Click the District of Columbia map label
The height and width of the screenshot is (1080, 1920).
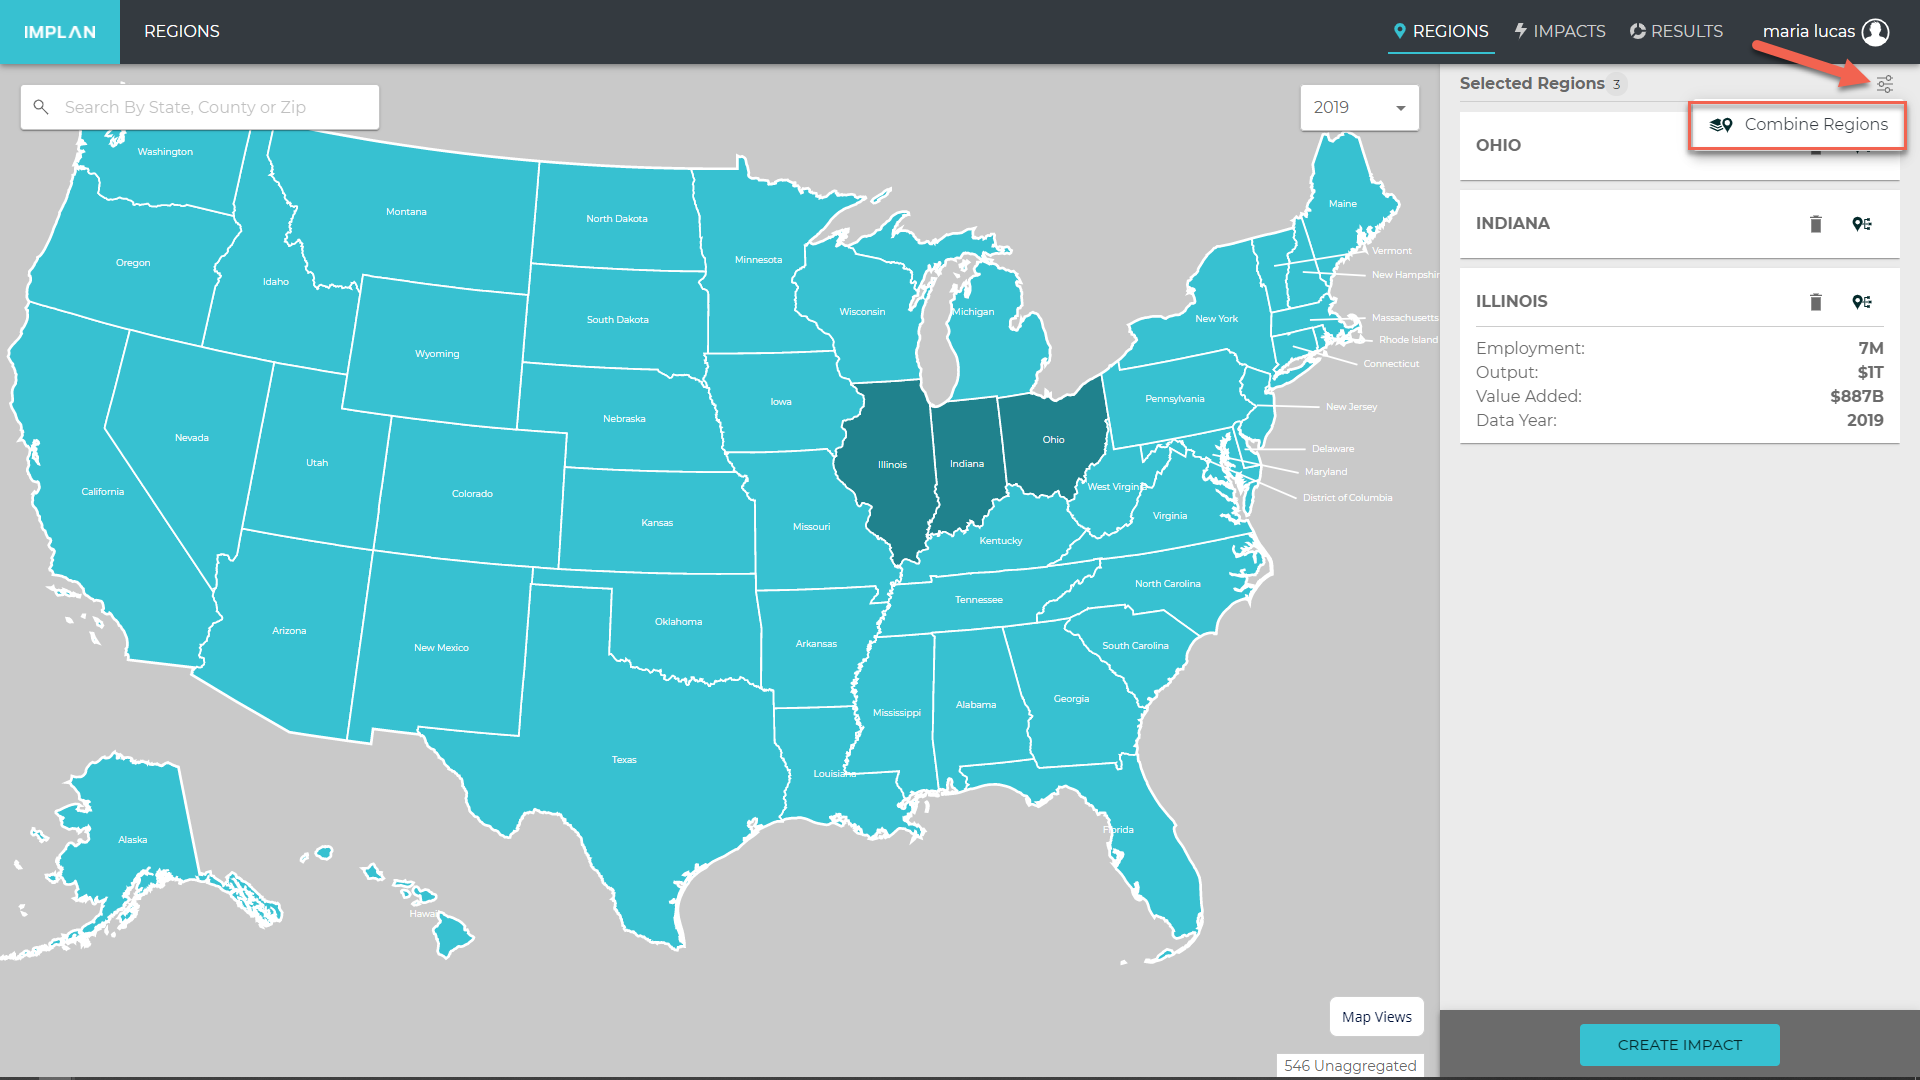point(1347,498)
